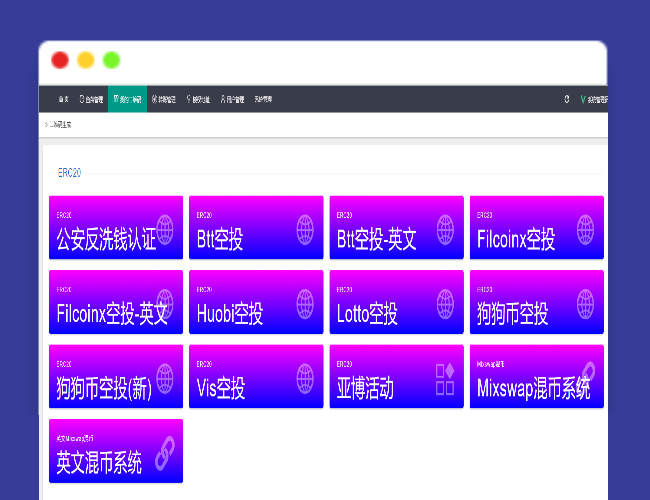Click the '英文混币系统' title text
The image size is (650, 500).
click(99, 463)
